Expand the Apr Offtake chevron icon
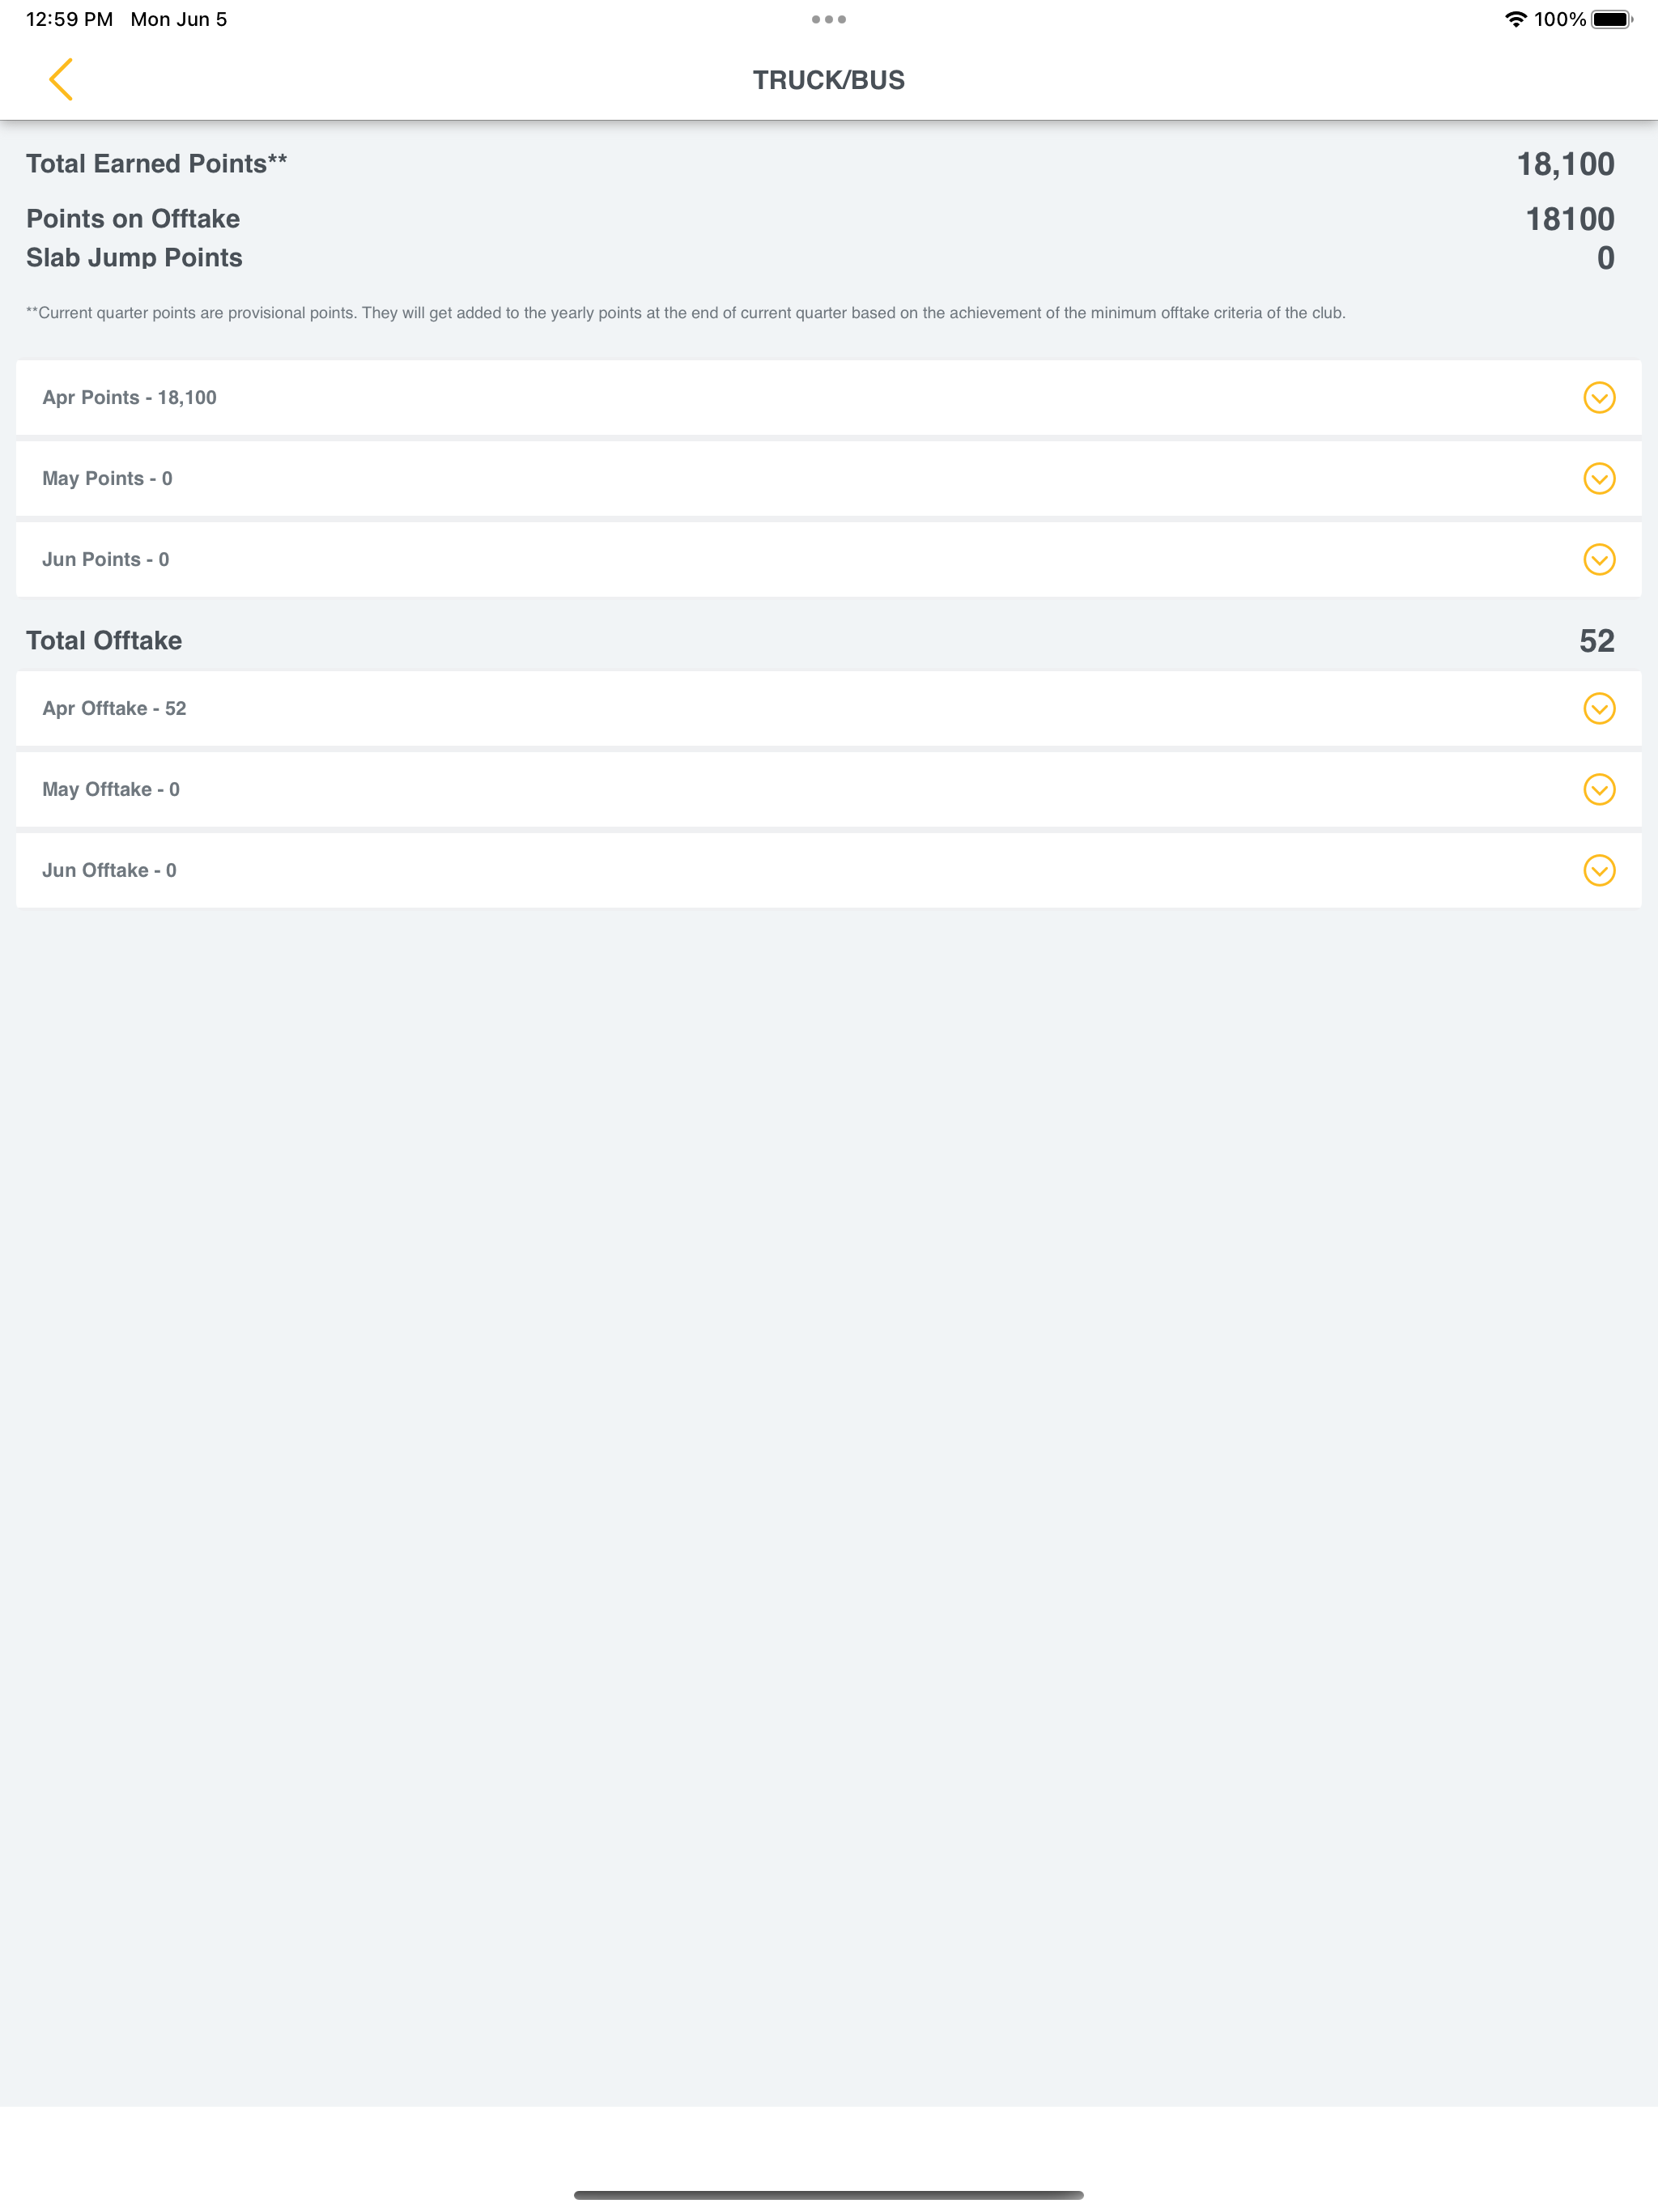Viewport: 1658px width, 2212px height. pos(1599,709)
